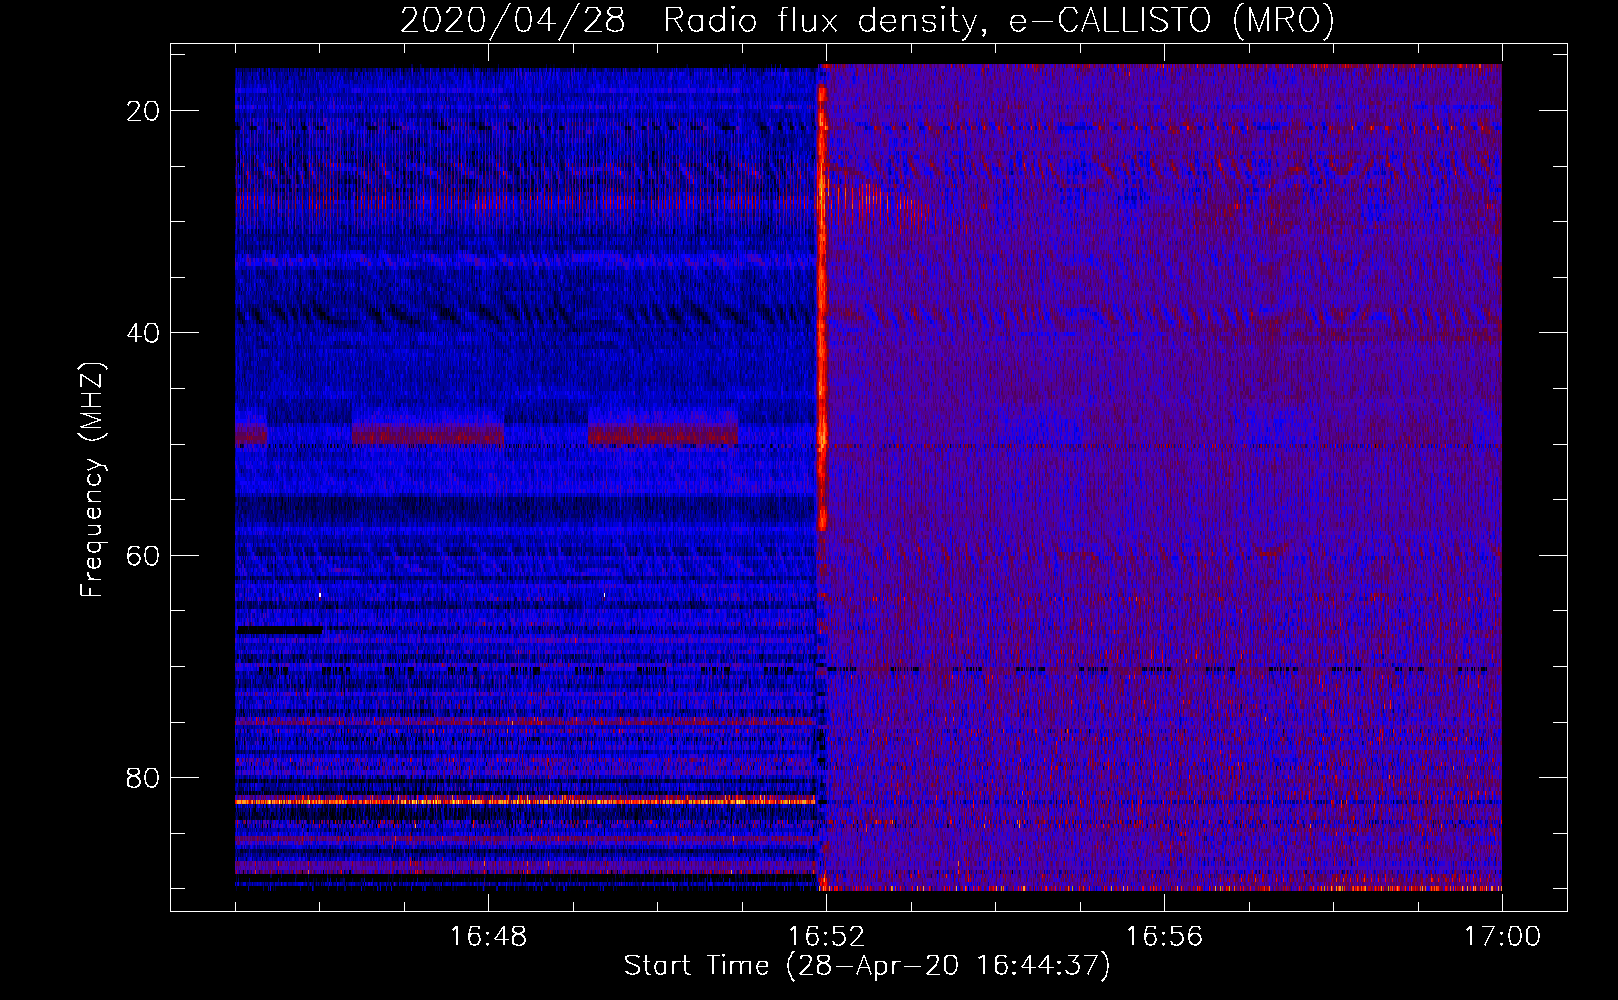Click the frequency tick label 20
1618x1000 pixels.
(143, 111)
